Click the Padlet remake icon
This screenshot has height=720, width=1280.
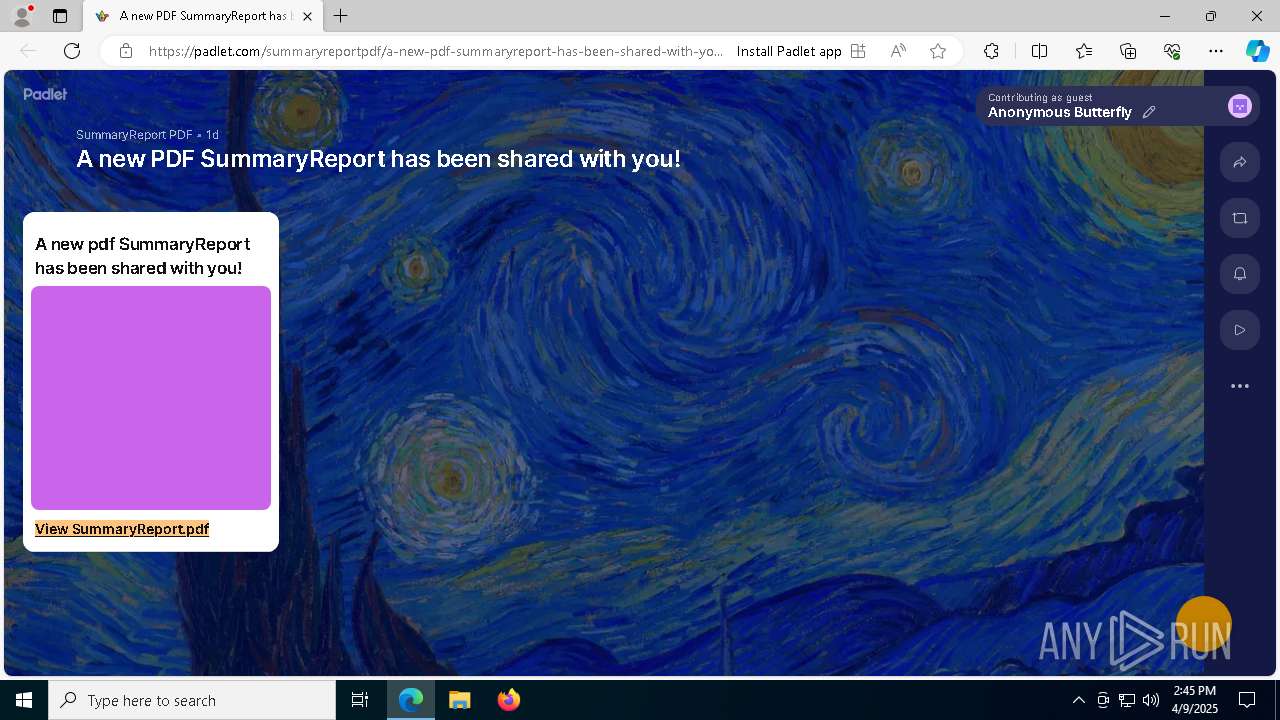[x=1240, y=218]
